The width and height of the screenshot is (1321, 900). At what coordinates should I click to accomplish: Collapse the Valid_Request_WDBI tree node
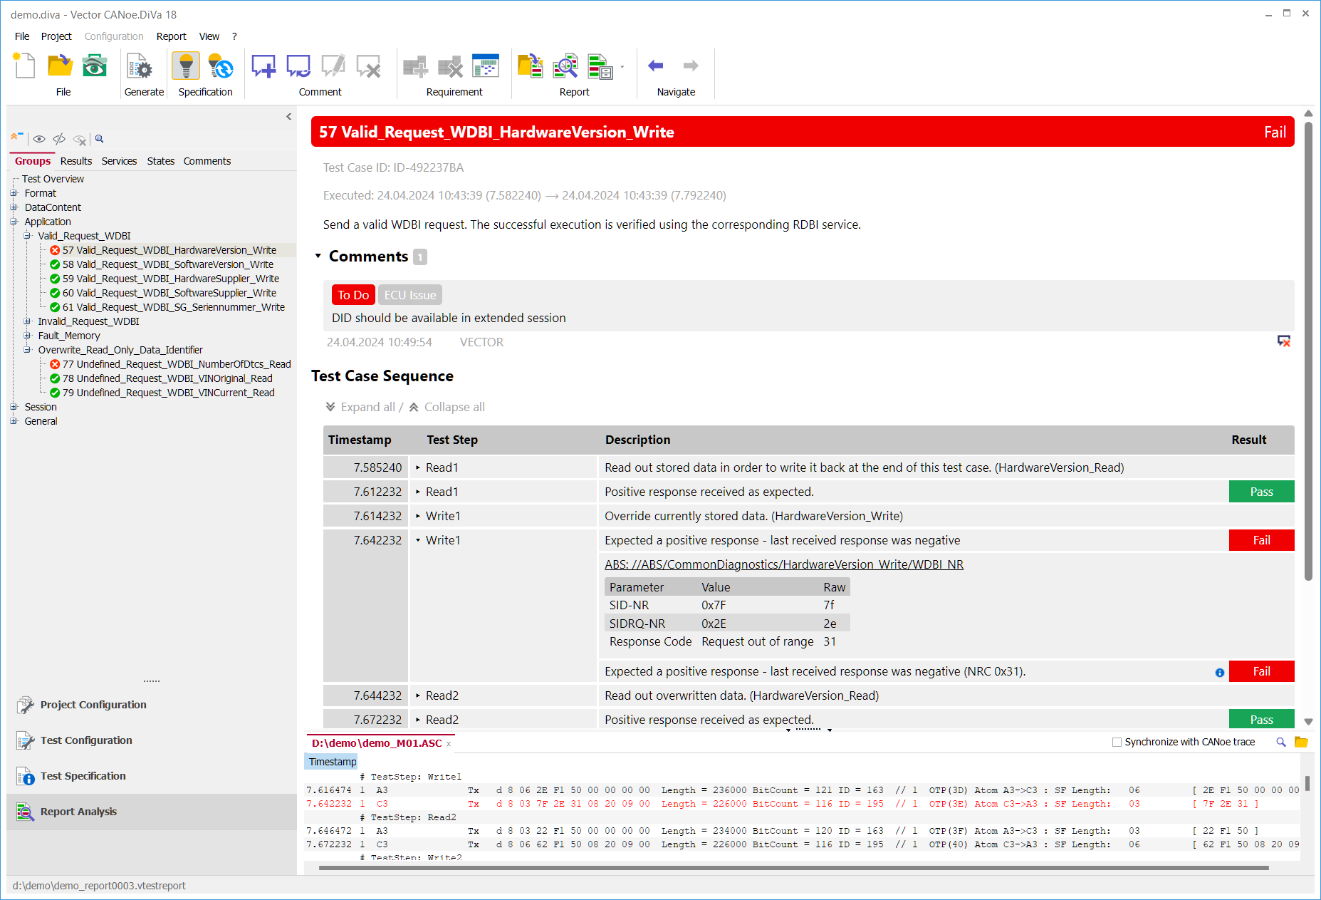pos(28,236)
